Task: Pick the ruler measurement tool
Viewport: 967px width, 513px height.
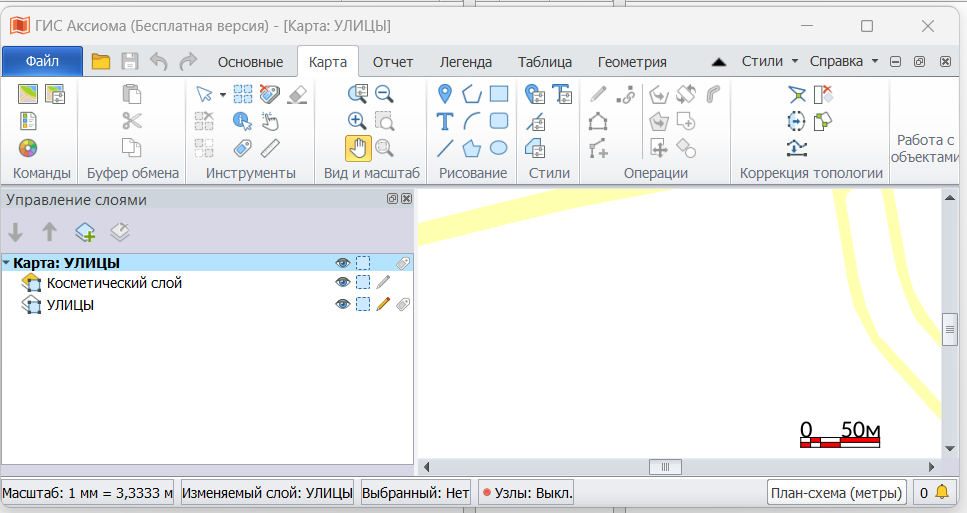Action: (270, 148)
